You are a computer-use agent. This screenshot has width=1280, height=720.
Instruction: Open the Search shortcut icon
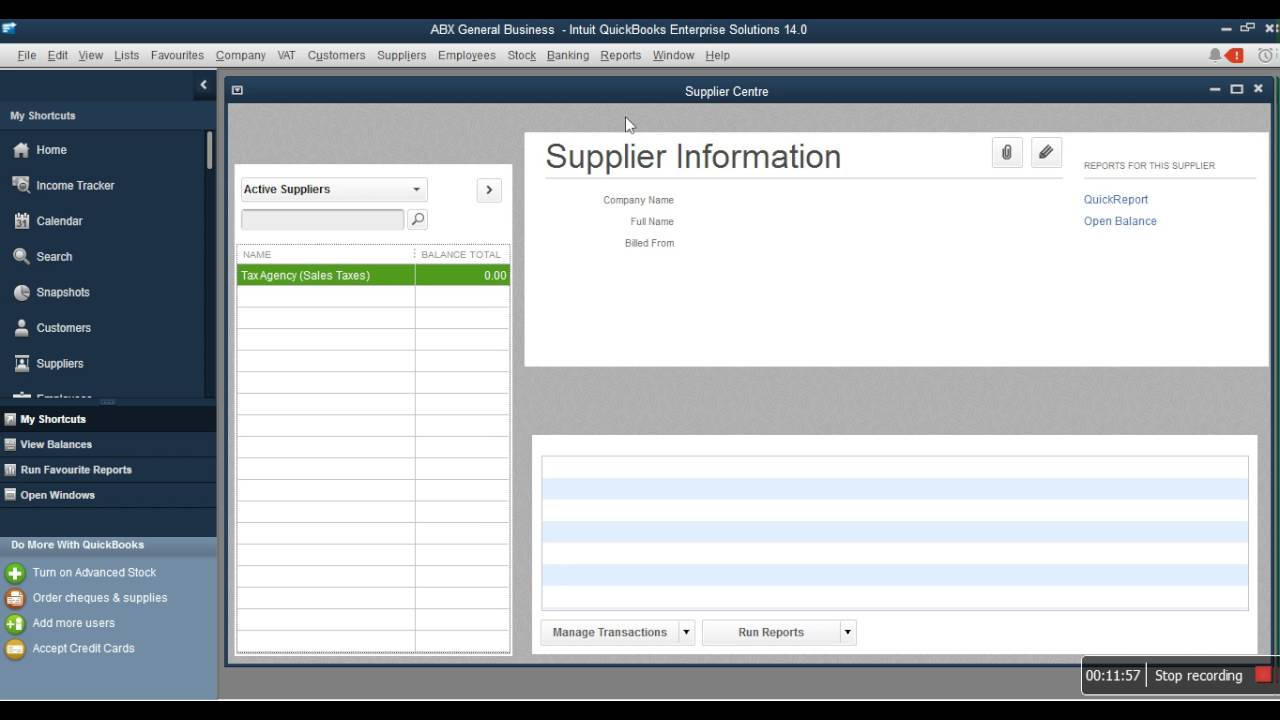point(21,257)
